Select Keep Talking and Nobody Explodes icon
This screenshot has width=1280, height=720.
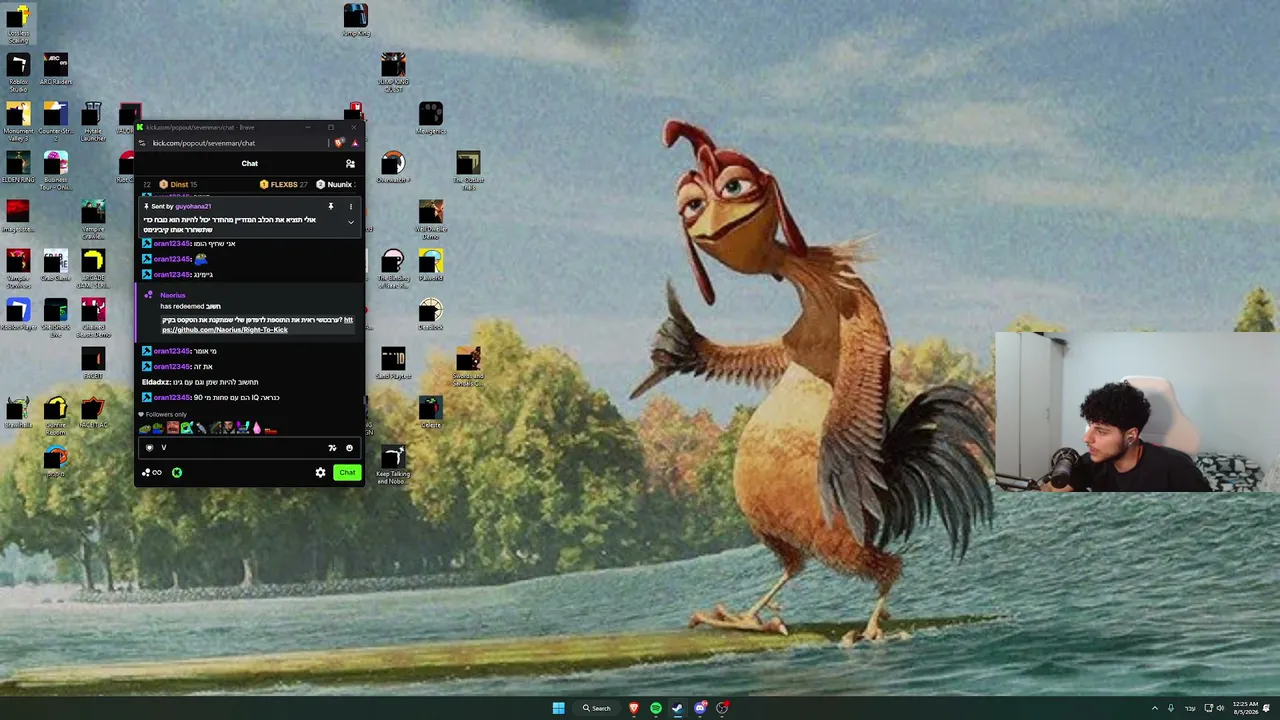click(393, 465)
